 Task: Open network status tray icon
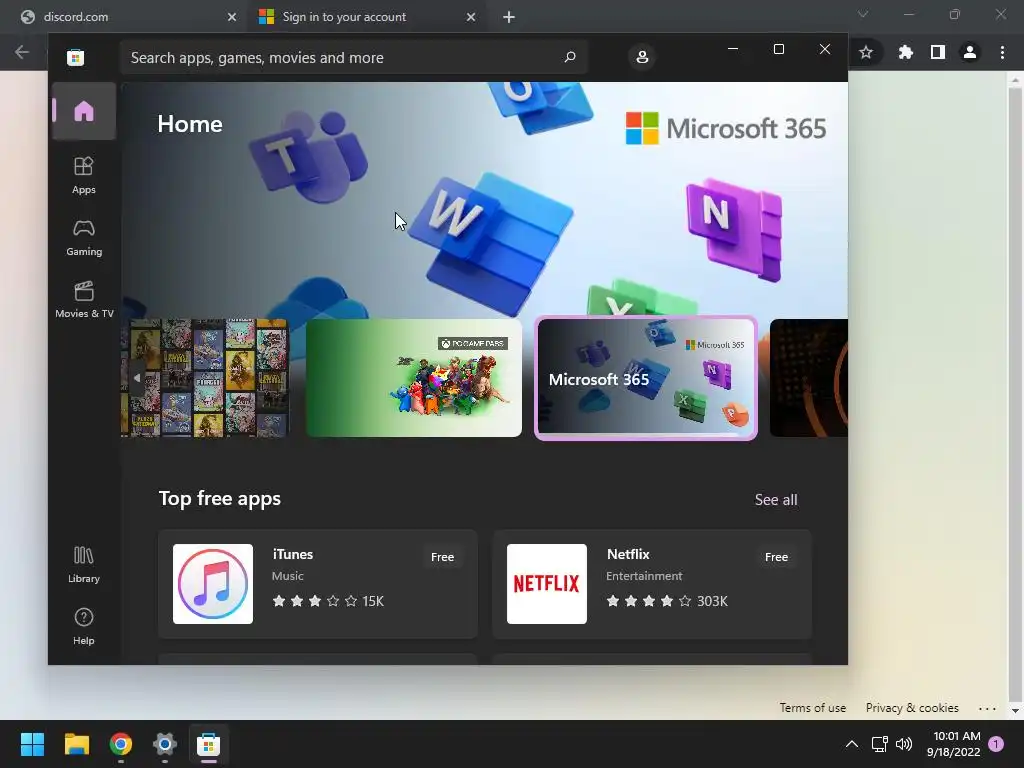point(879,744)
